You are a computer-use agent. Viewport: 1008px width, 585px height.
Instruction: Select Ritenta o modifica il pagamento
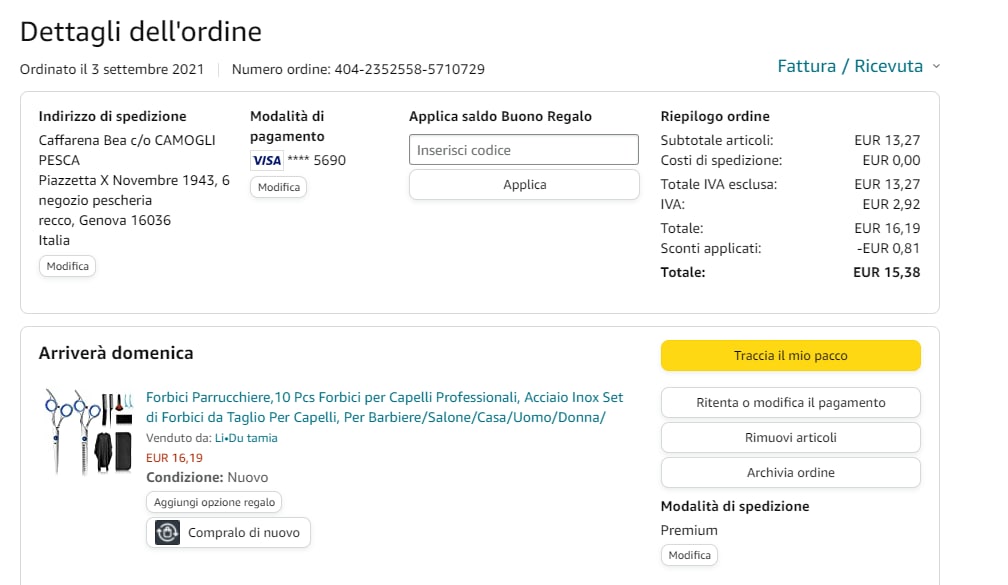coord(790,403)
